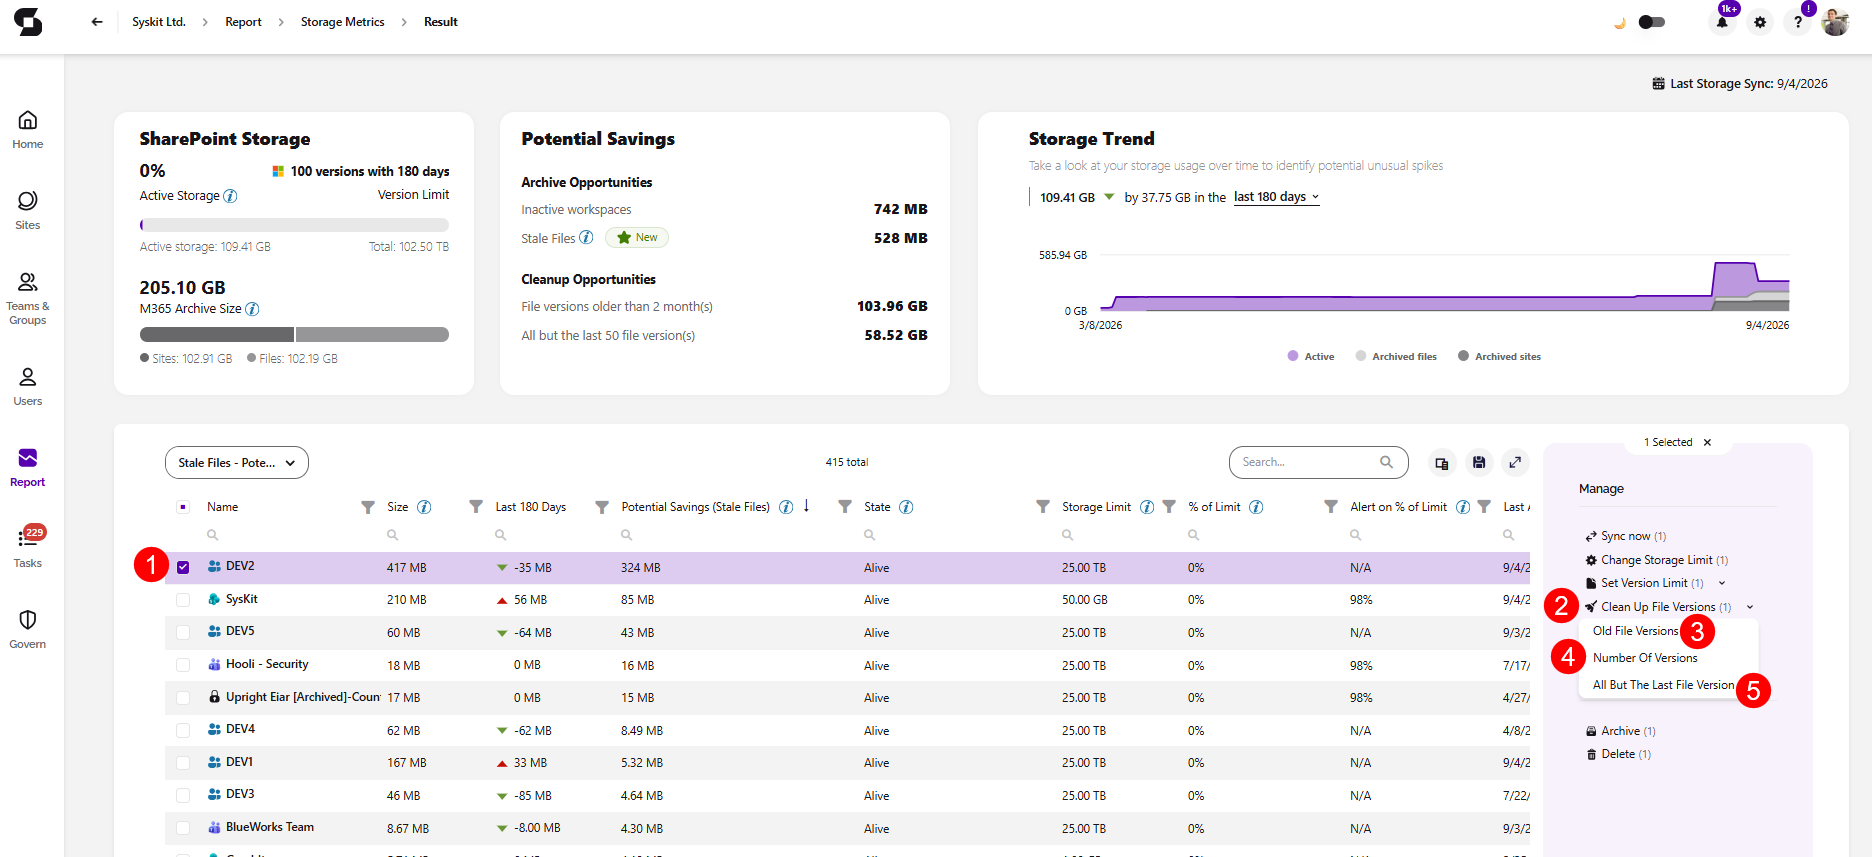Screen dimensions: 1872x857
Task: Click Archive action
Action: tap(1621, 731)
